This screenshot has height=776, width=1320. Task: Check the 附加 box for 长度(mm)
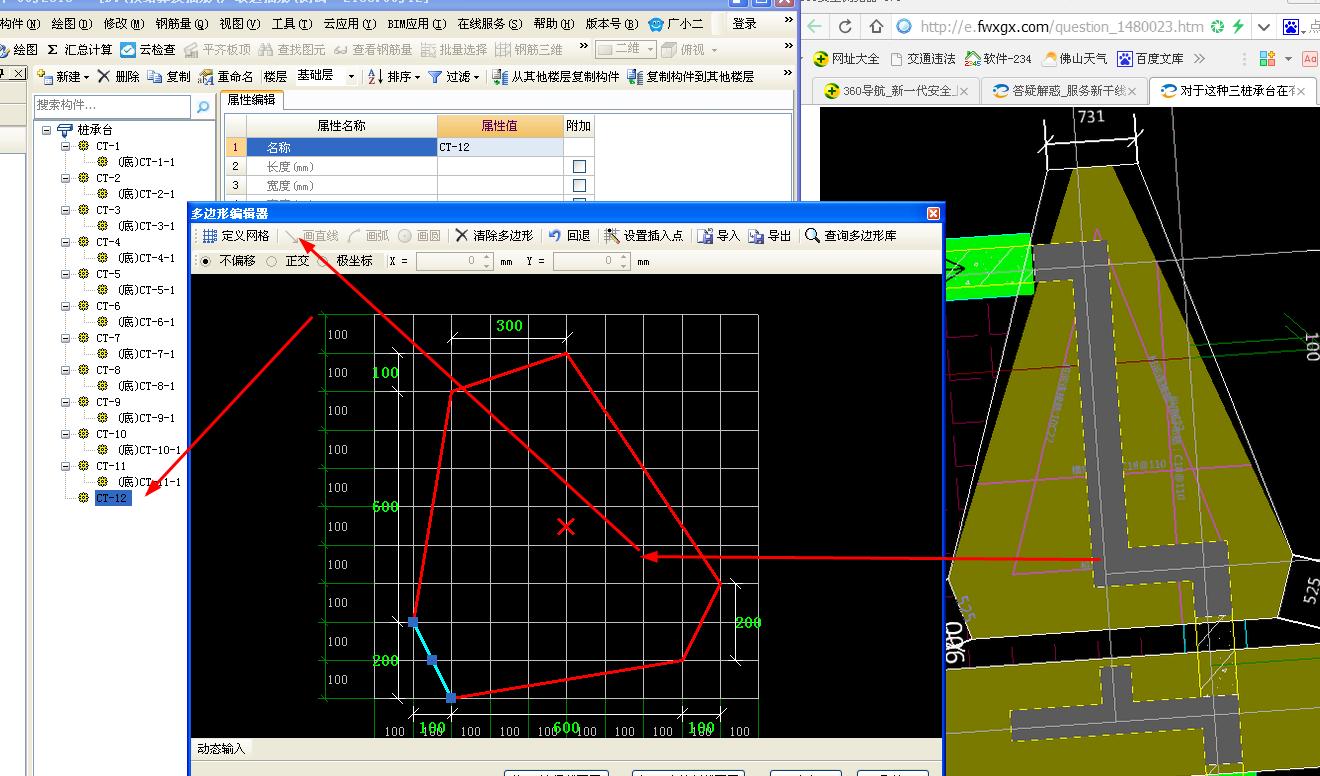click(x=579, y=166)
